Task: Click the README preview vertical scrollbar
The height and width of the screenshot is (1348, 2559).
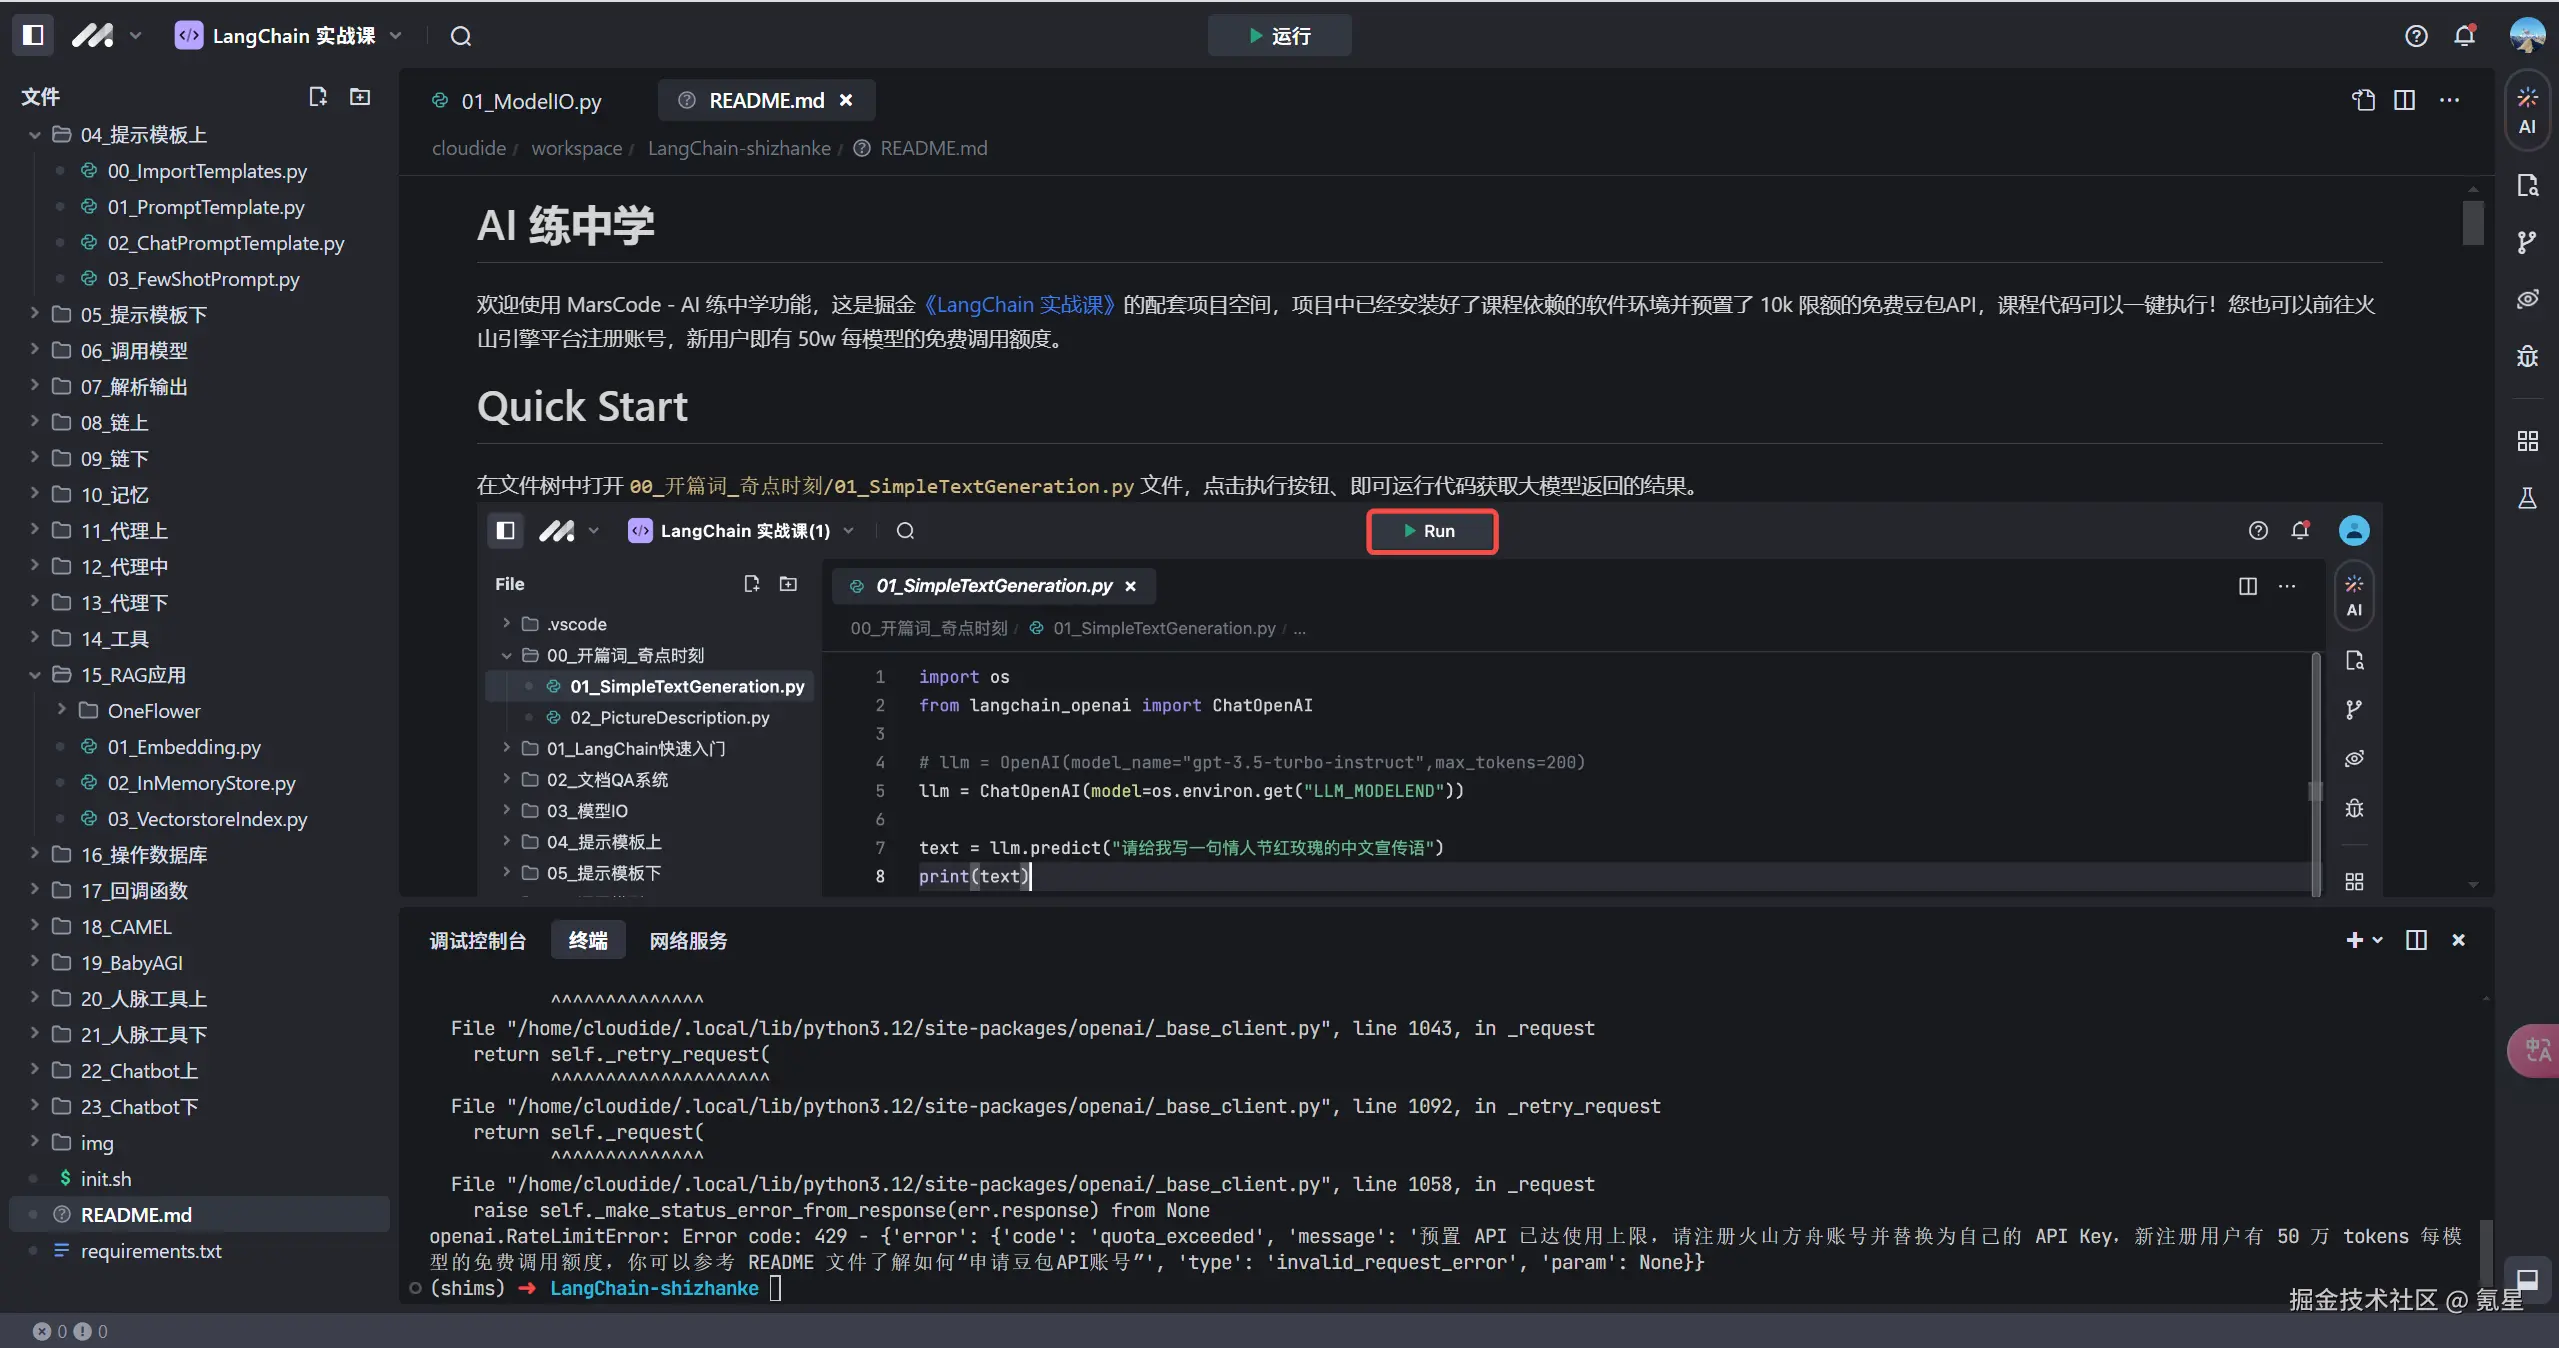Action: [2472, 223]
